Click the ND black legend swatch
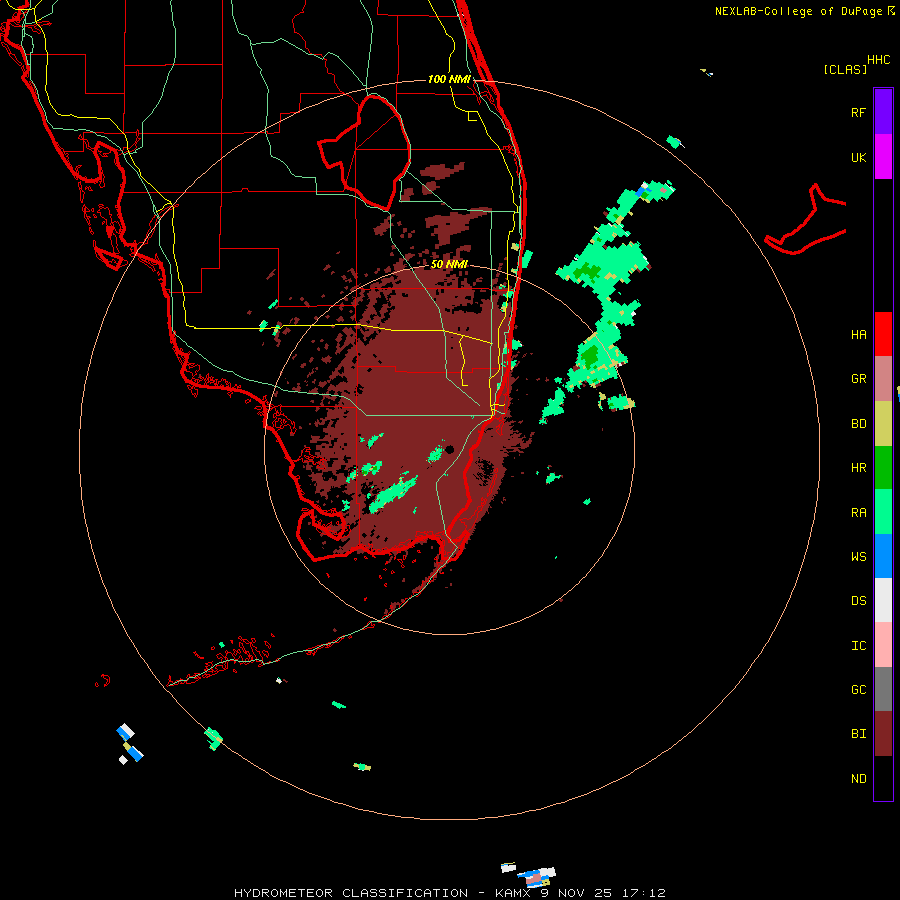Screen dimensions: 900x900 pyautogui.click(x=883, y=778)
